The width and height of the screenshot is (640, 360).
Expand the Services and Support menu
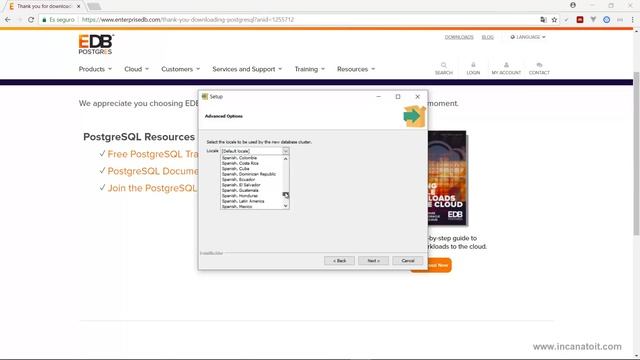pos(247,69)
